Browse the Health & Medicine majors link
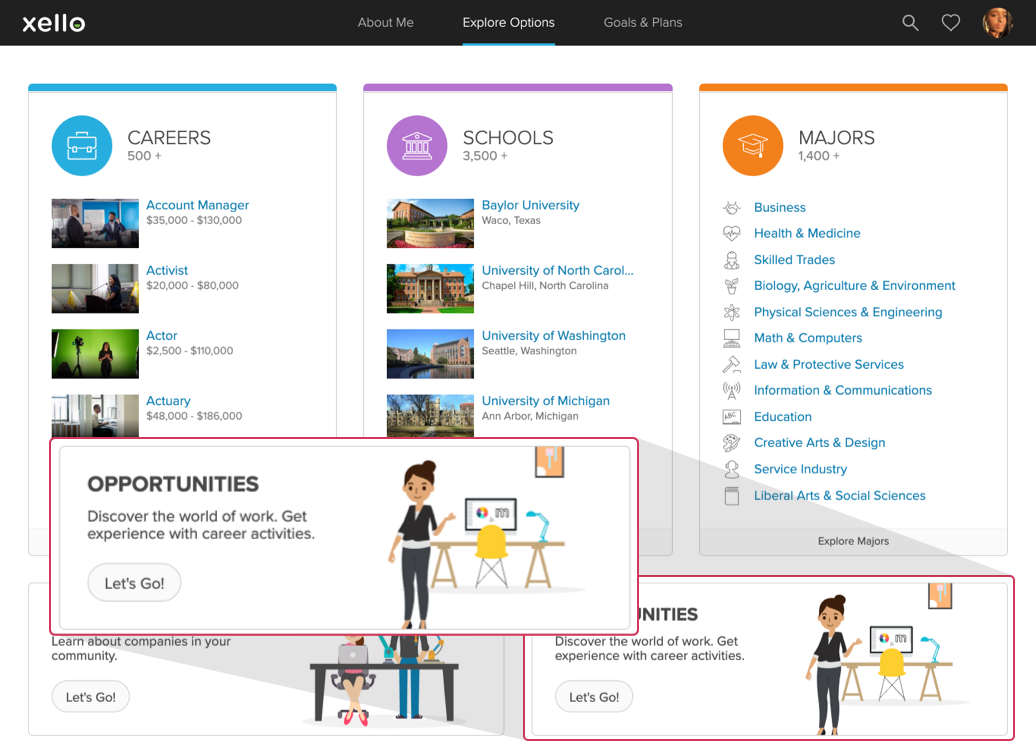This screenshot has width=1036, height=742. tap(807, 233)
